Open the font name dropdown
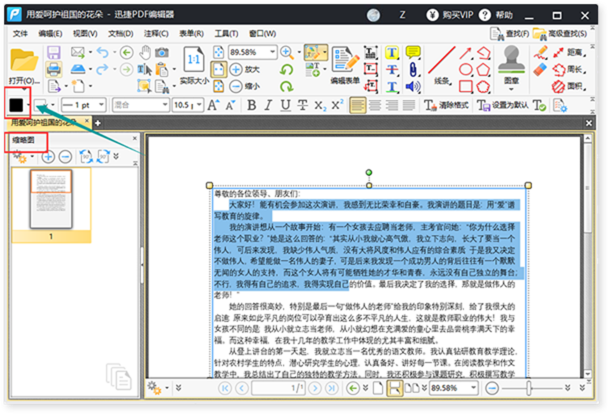Image resolution: width=609 pixels, height=414 pixels. (x=165, y=105)
